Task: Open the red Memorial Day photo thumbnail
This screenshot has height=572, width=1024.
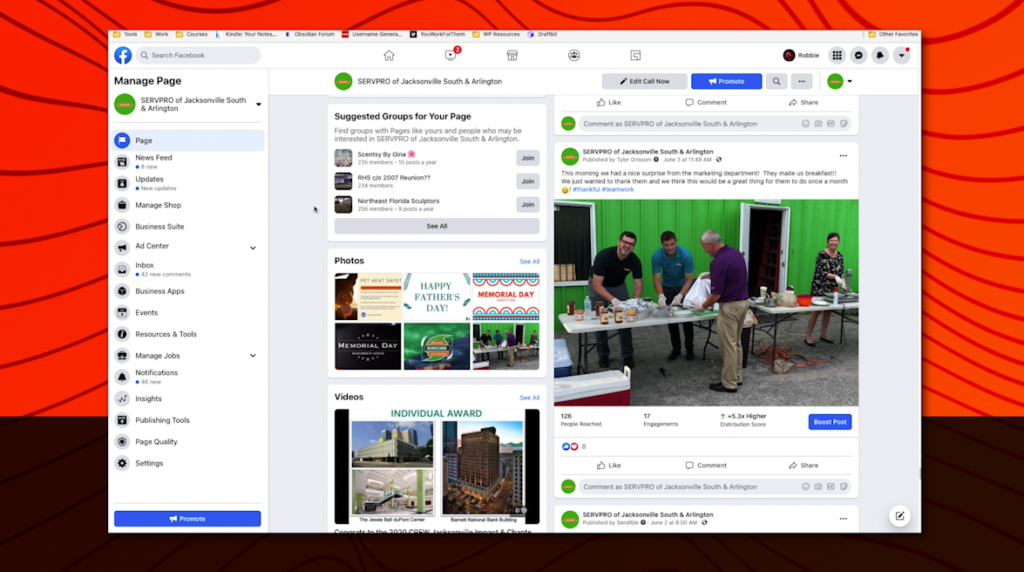Action: pos(506,296)
